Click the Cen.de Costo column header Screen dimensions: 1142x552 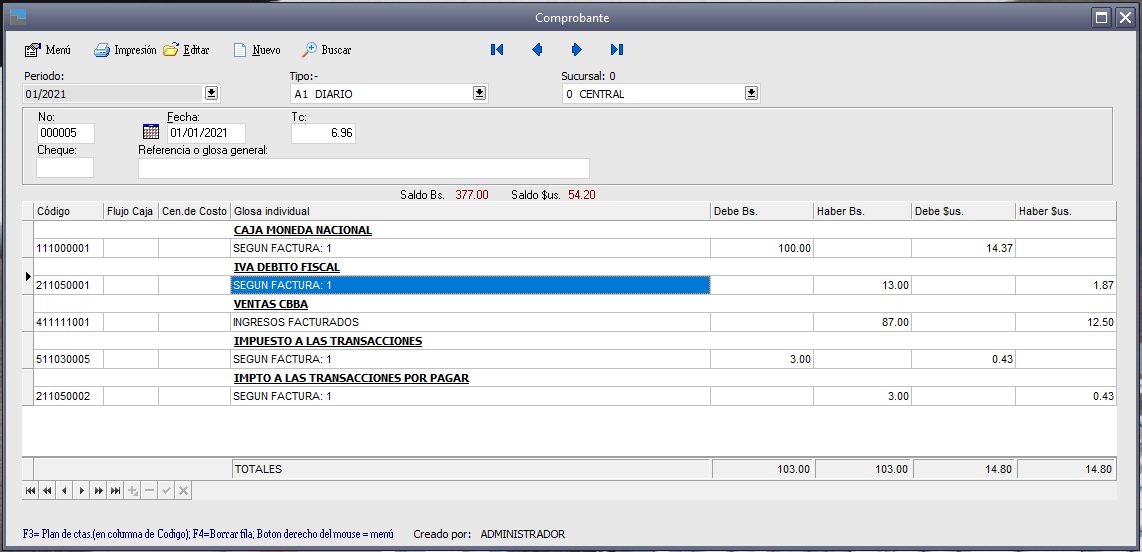click(x=194, y=211)
